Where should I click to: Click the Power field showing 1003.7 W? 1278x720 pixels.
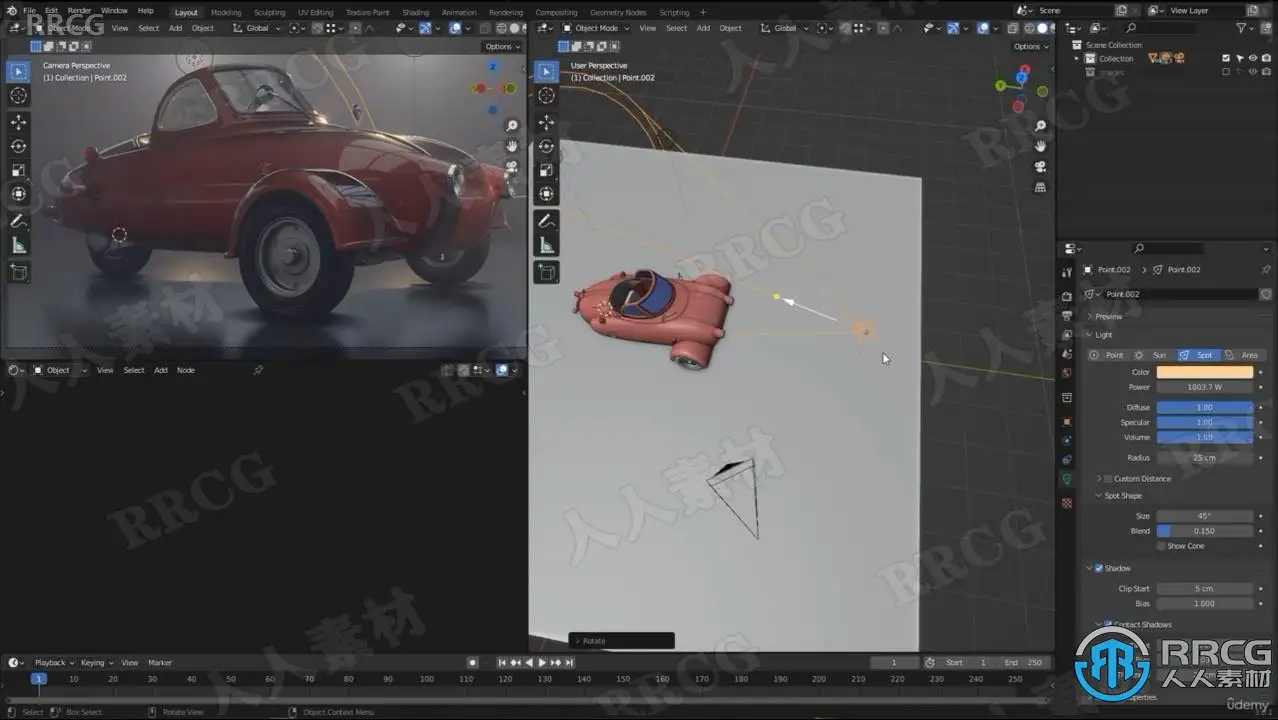pos(1204,387)
